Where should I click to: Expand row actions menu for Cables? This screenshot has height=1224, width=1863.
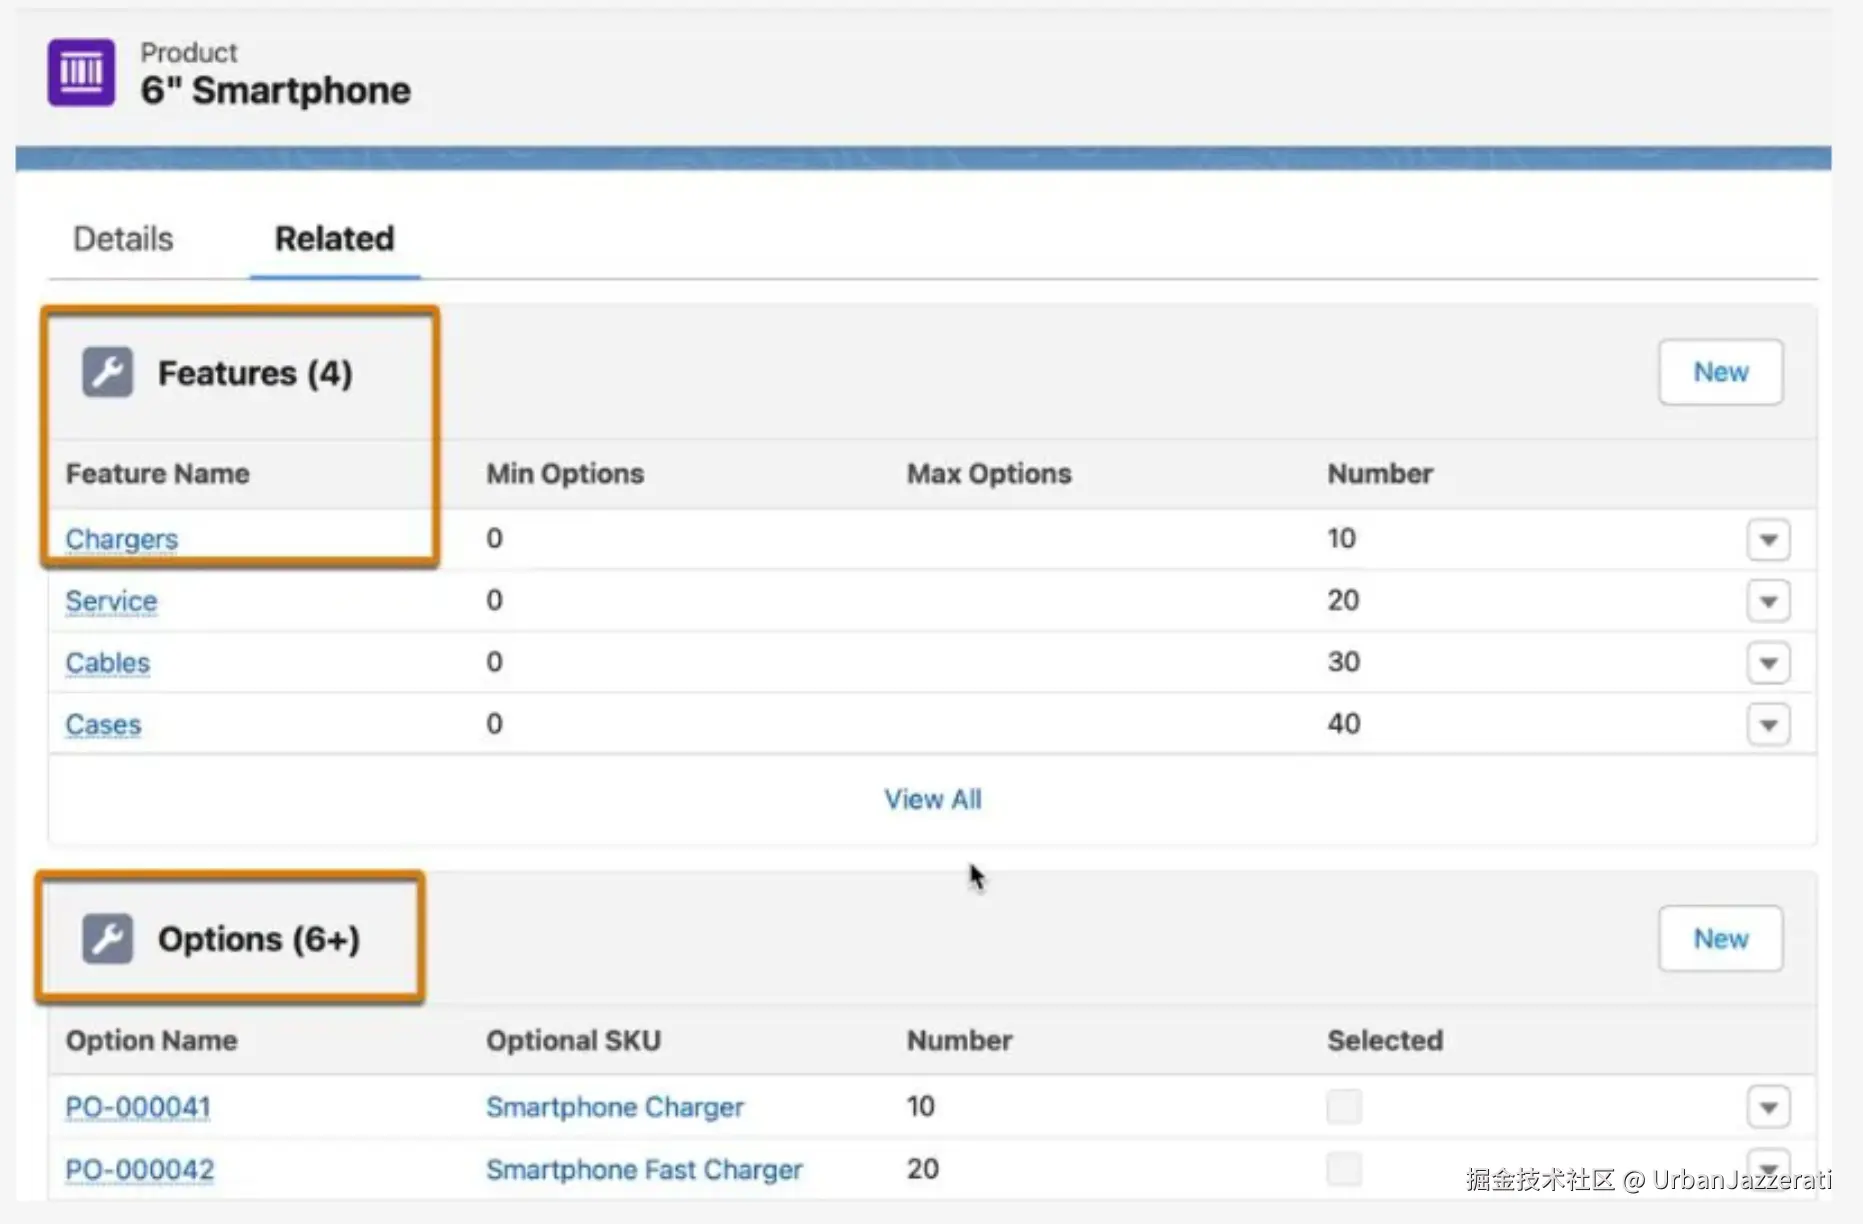tap(1767, 663)
